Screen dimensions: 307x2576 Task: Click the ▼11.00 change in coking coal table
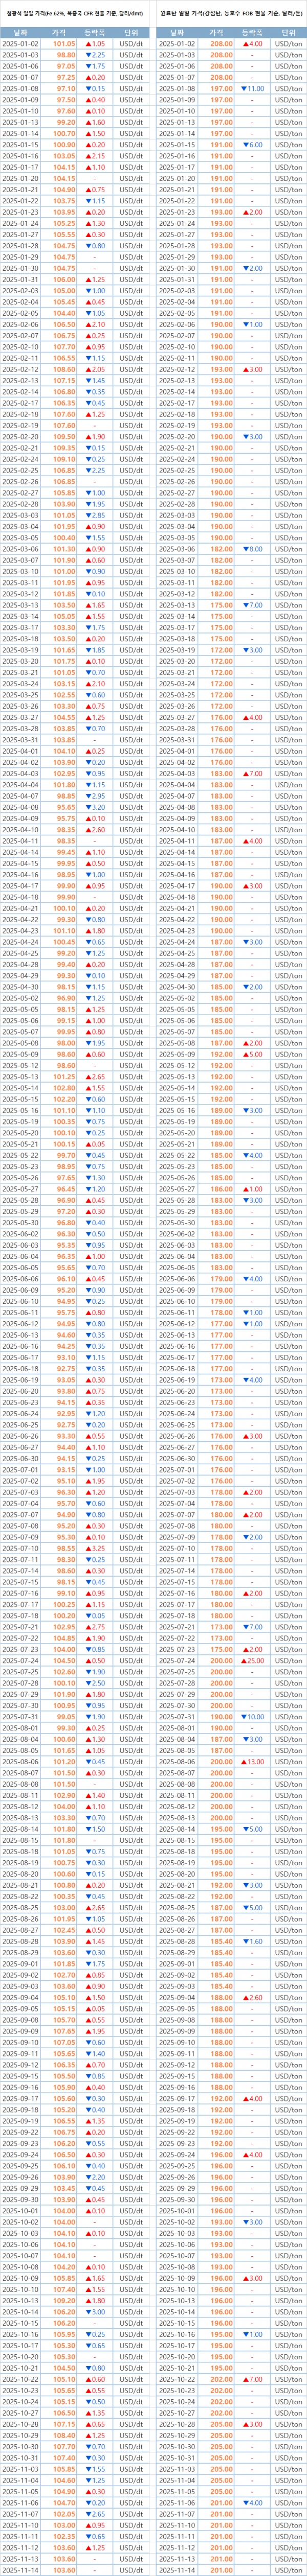click(252, 88)
